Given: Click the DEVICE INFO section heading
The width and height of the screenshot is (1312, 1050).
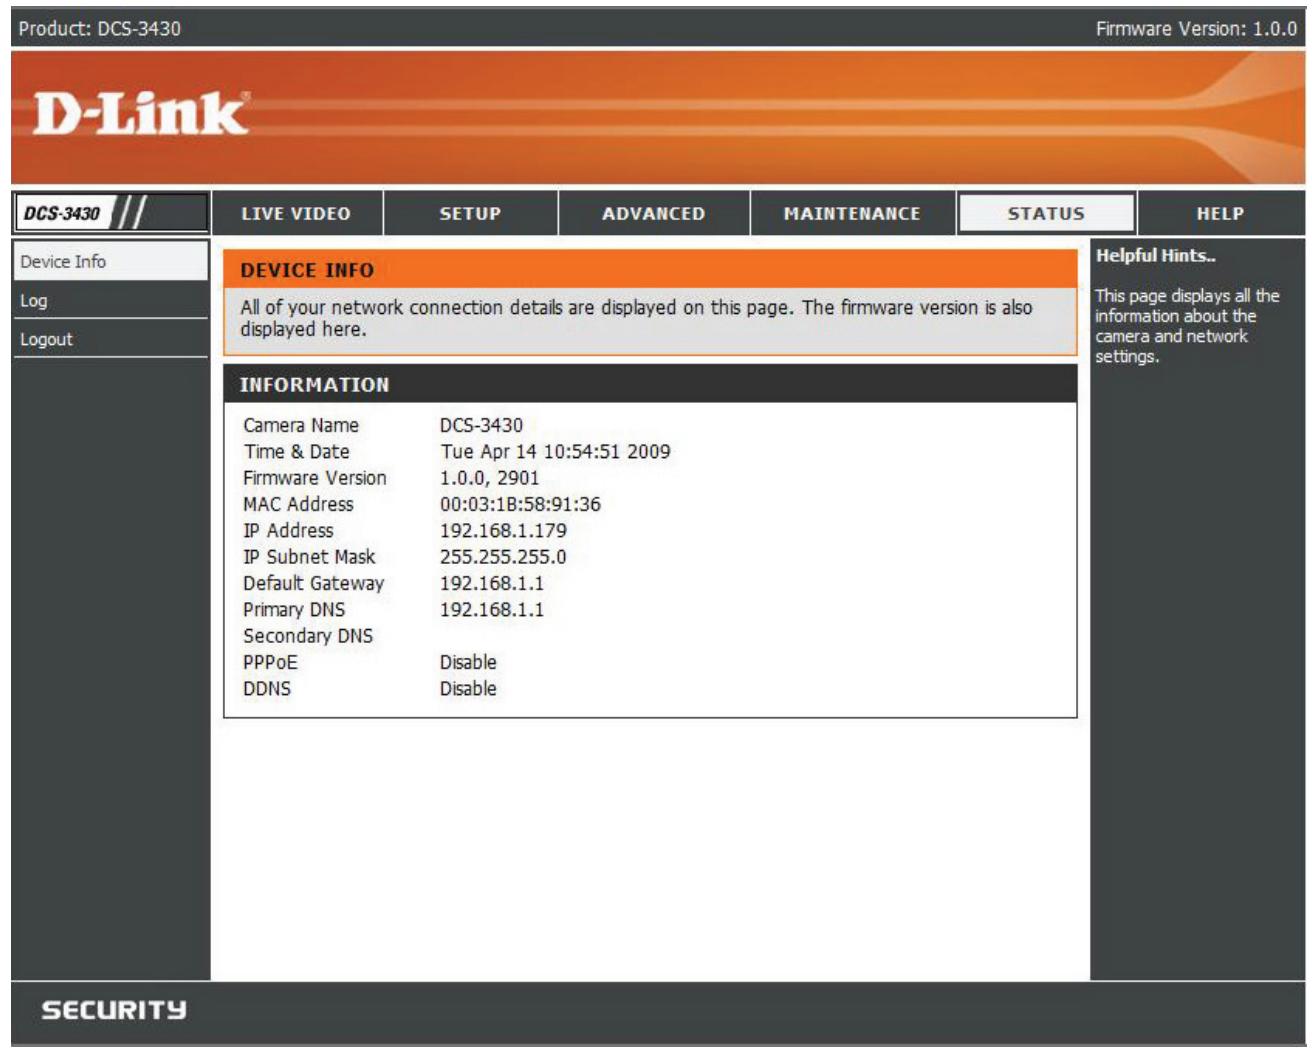Looking at the screenshot, I should point(307,270).
